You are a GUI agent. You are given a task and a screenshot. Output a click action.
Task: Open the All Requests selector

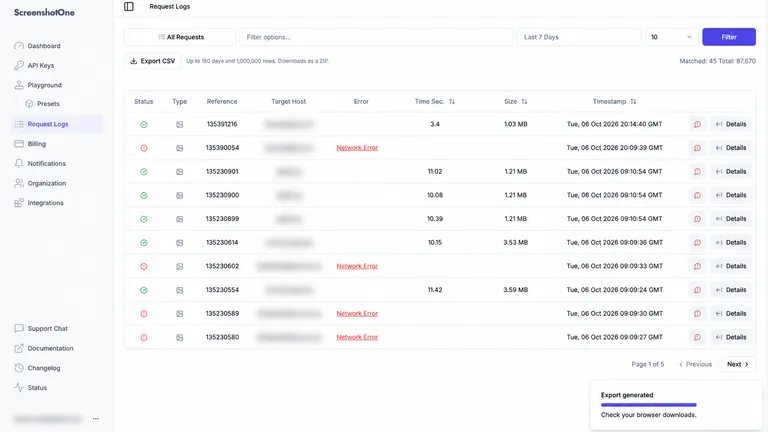click(x=180, y=37)
